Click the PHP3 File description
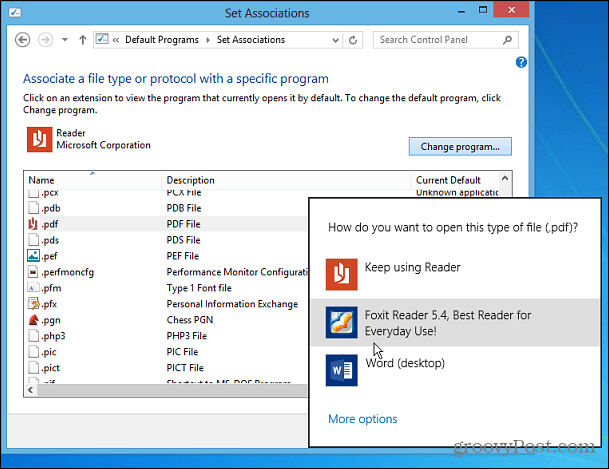609x469 pixels. click(186, 336)
